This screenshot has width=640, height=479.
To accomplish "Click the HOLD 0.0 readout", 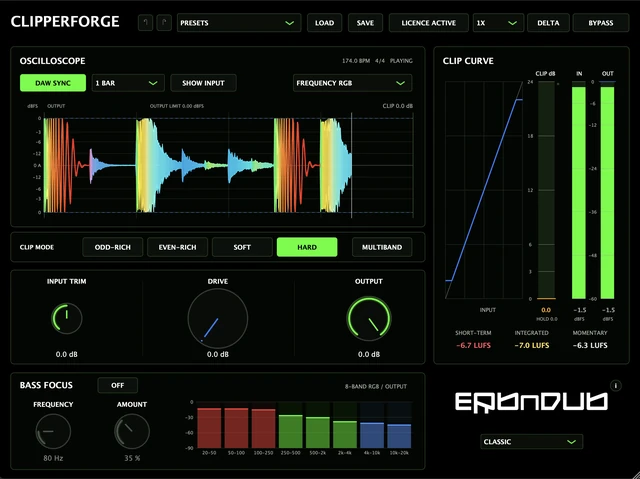I will click(547, 319).
